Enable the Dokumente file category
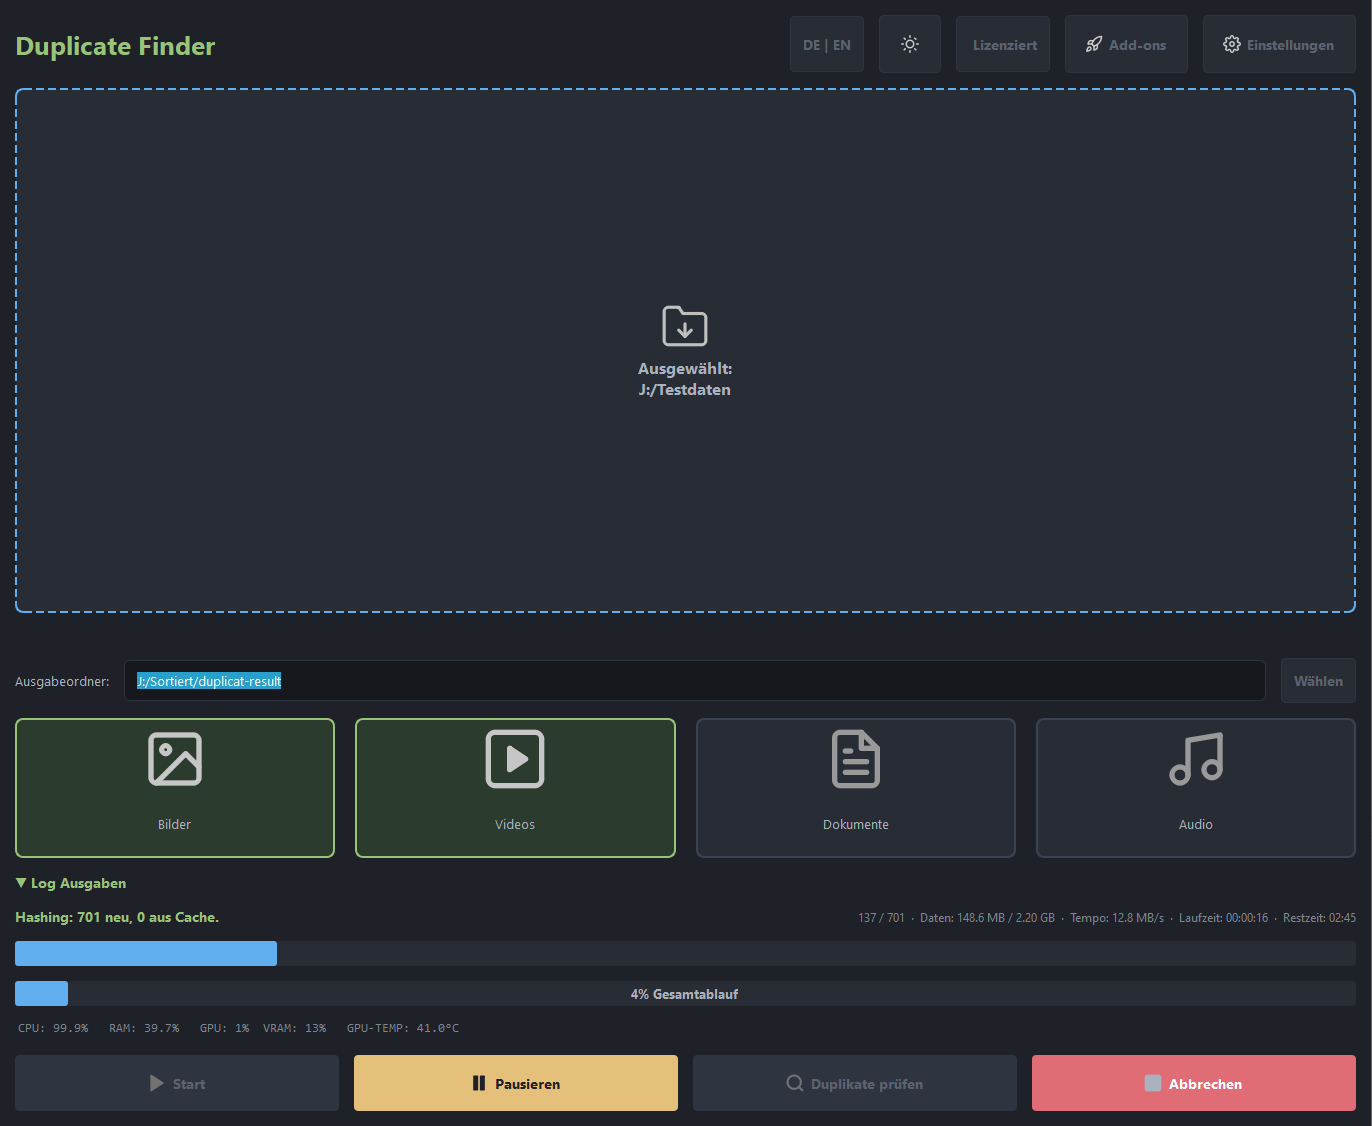Screen dimensions: 1372x1126 tap(855, 788)
